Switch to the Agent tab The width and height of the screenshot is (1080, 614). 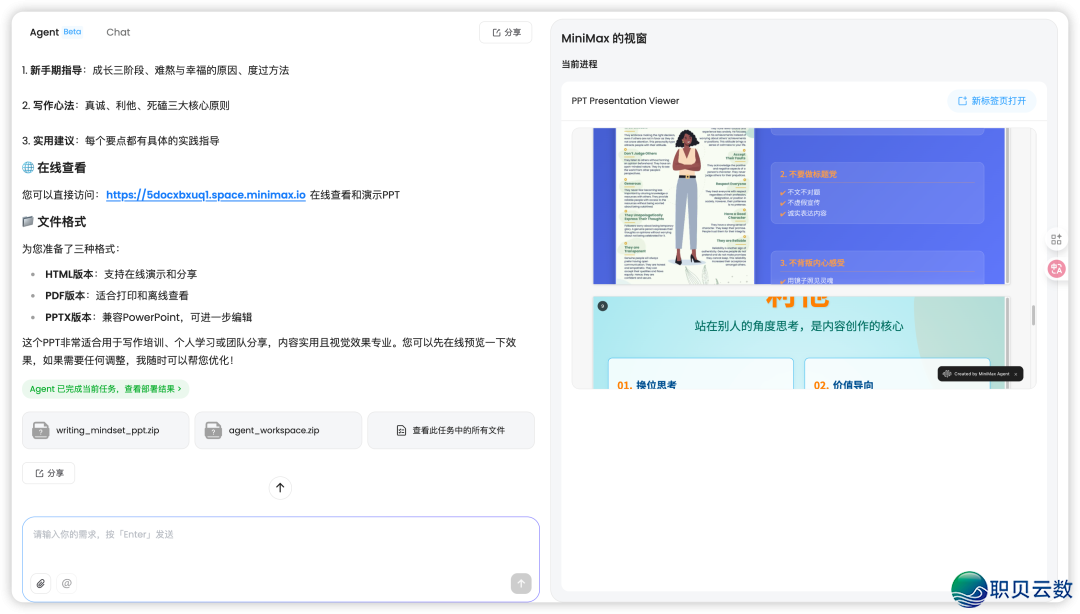coord(44,32)
